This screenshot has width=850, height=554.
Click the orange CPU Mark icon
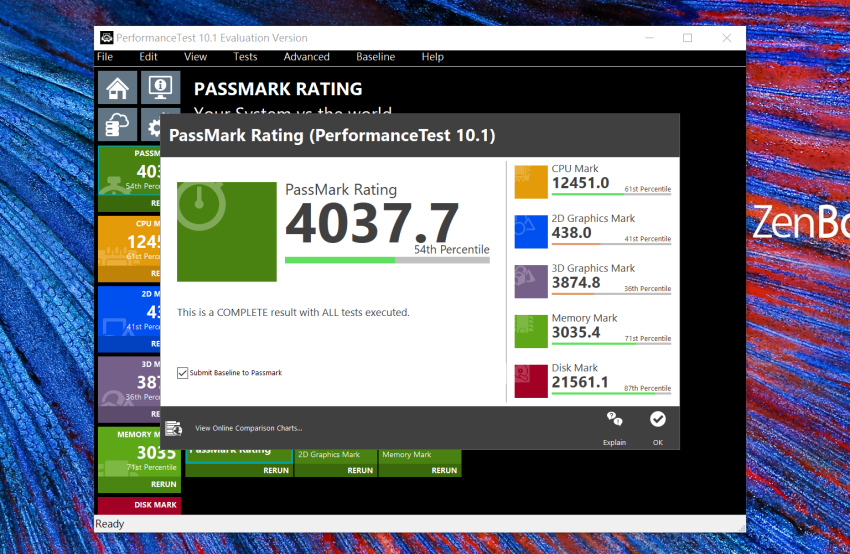531,182
